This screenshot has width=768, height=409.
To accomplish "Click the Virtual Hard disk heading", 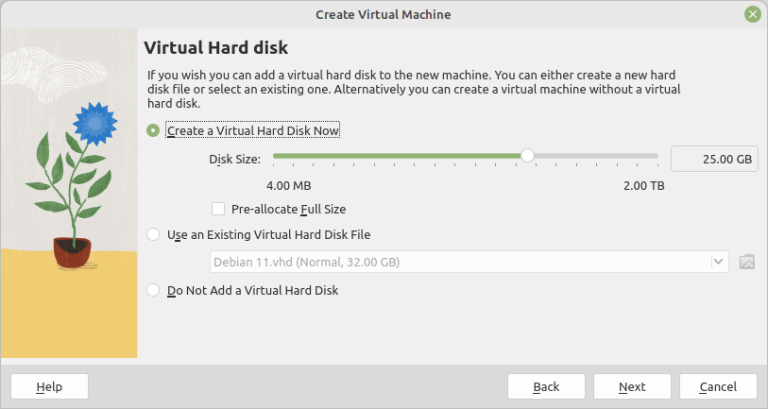I will (216, 47).
